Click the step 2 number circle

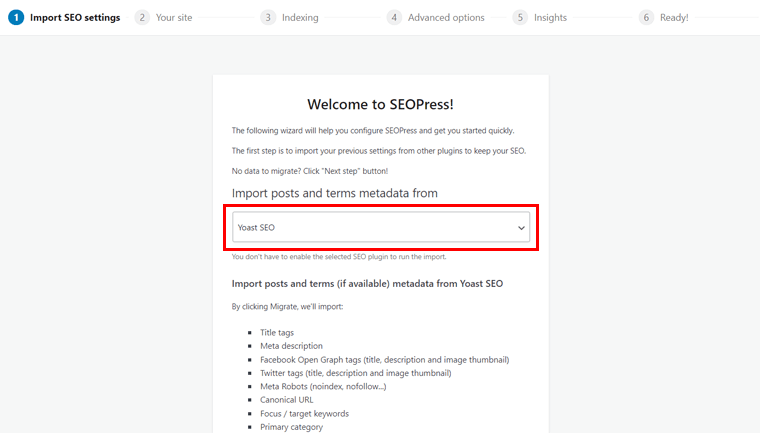(x=142, y=17)
